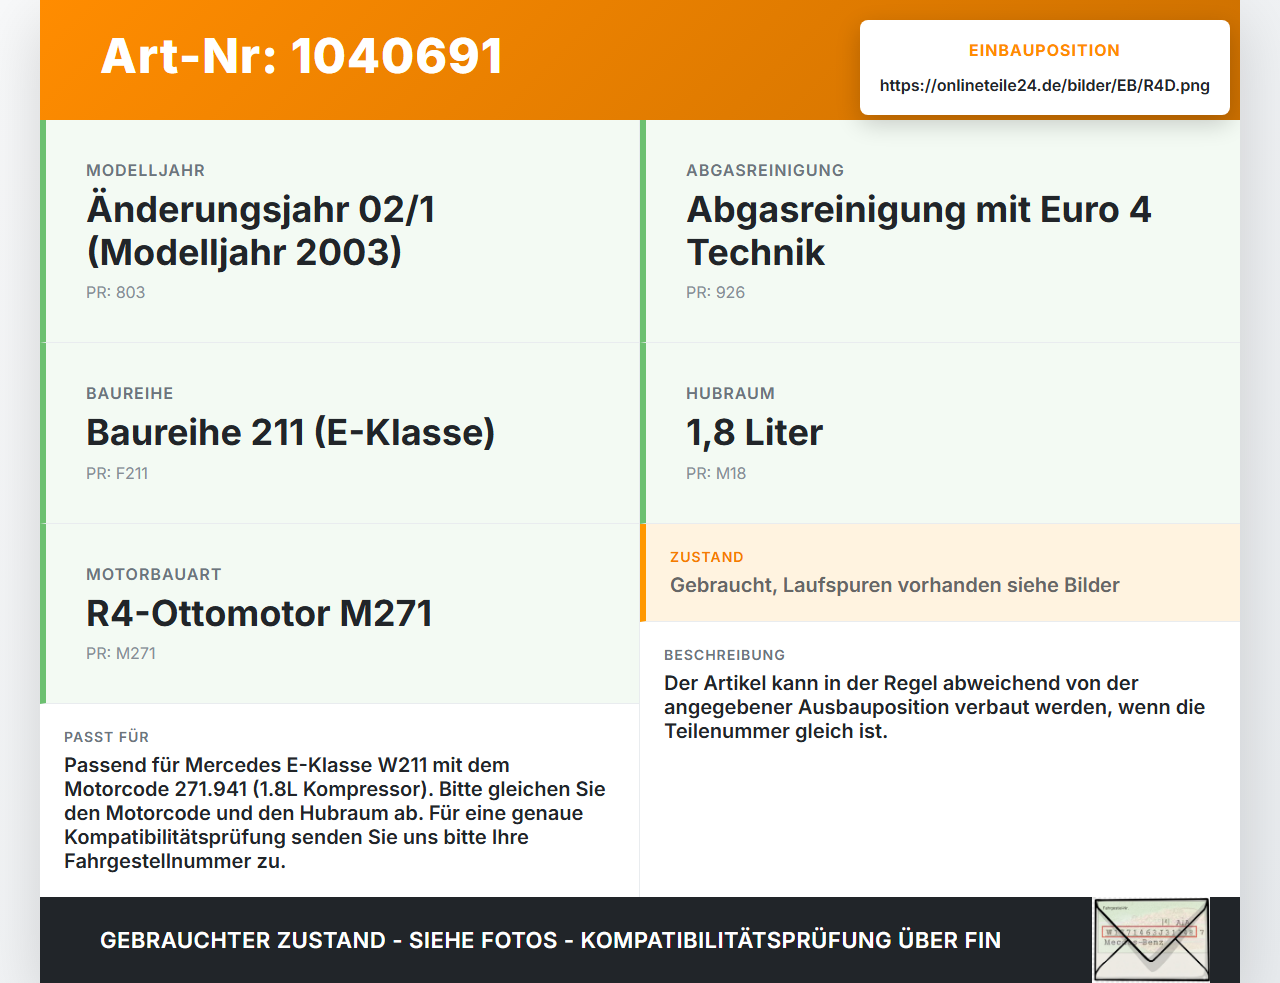The height and width of the screenshot is (983, 1280).
Task: Click 'R4-Ottomotor M271' value
Action: (259, 613)
